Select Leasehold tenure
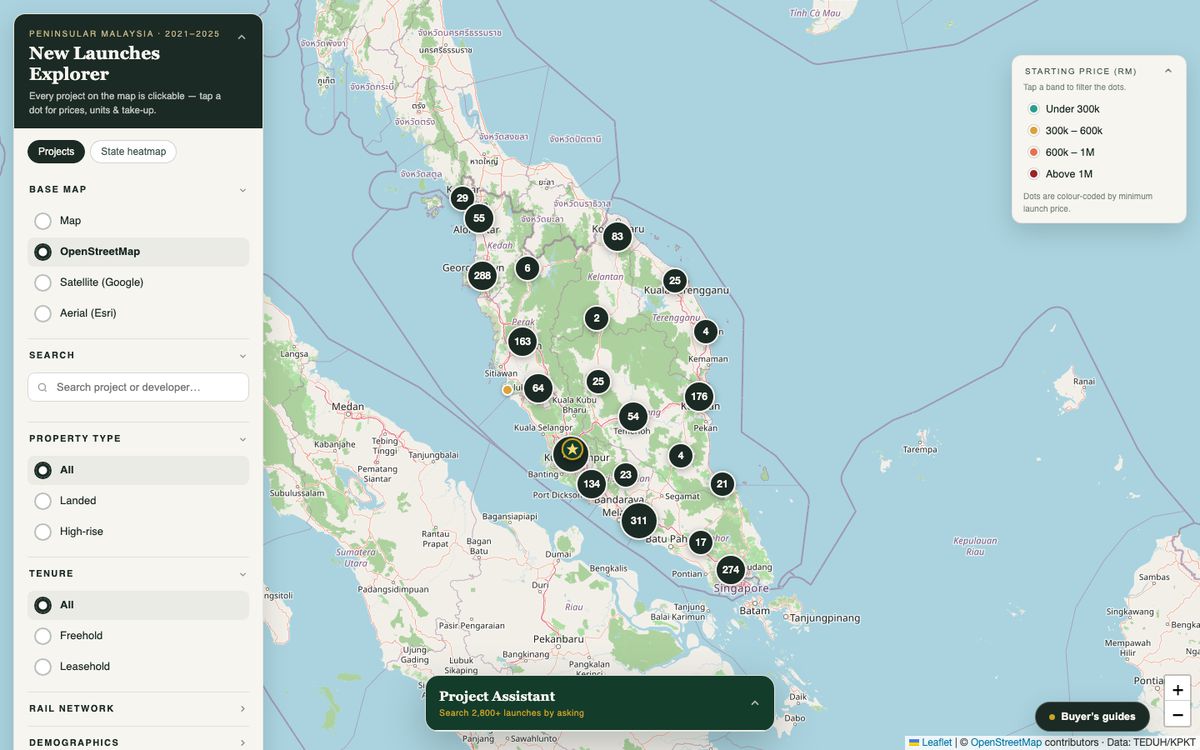Image resolution: width=1200 pixels, height=750 pixels. pos(138,667)
